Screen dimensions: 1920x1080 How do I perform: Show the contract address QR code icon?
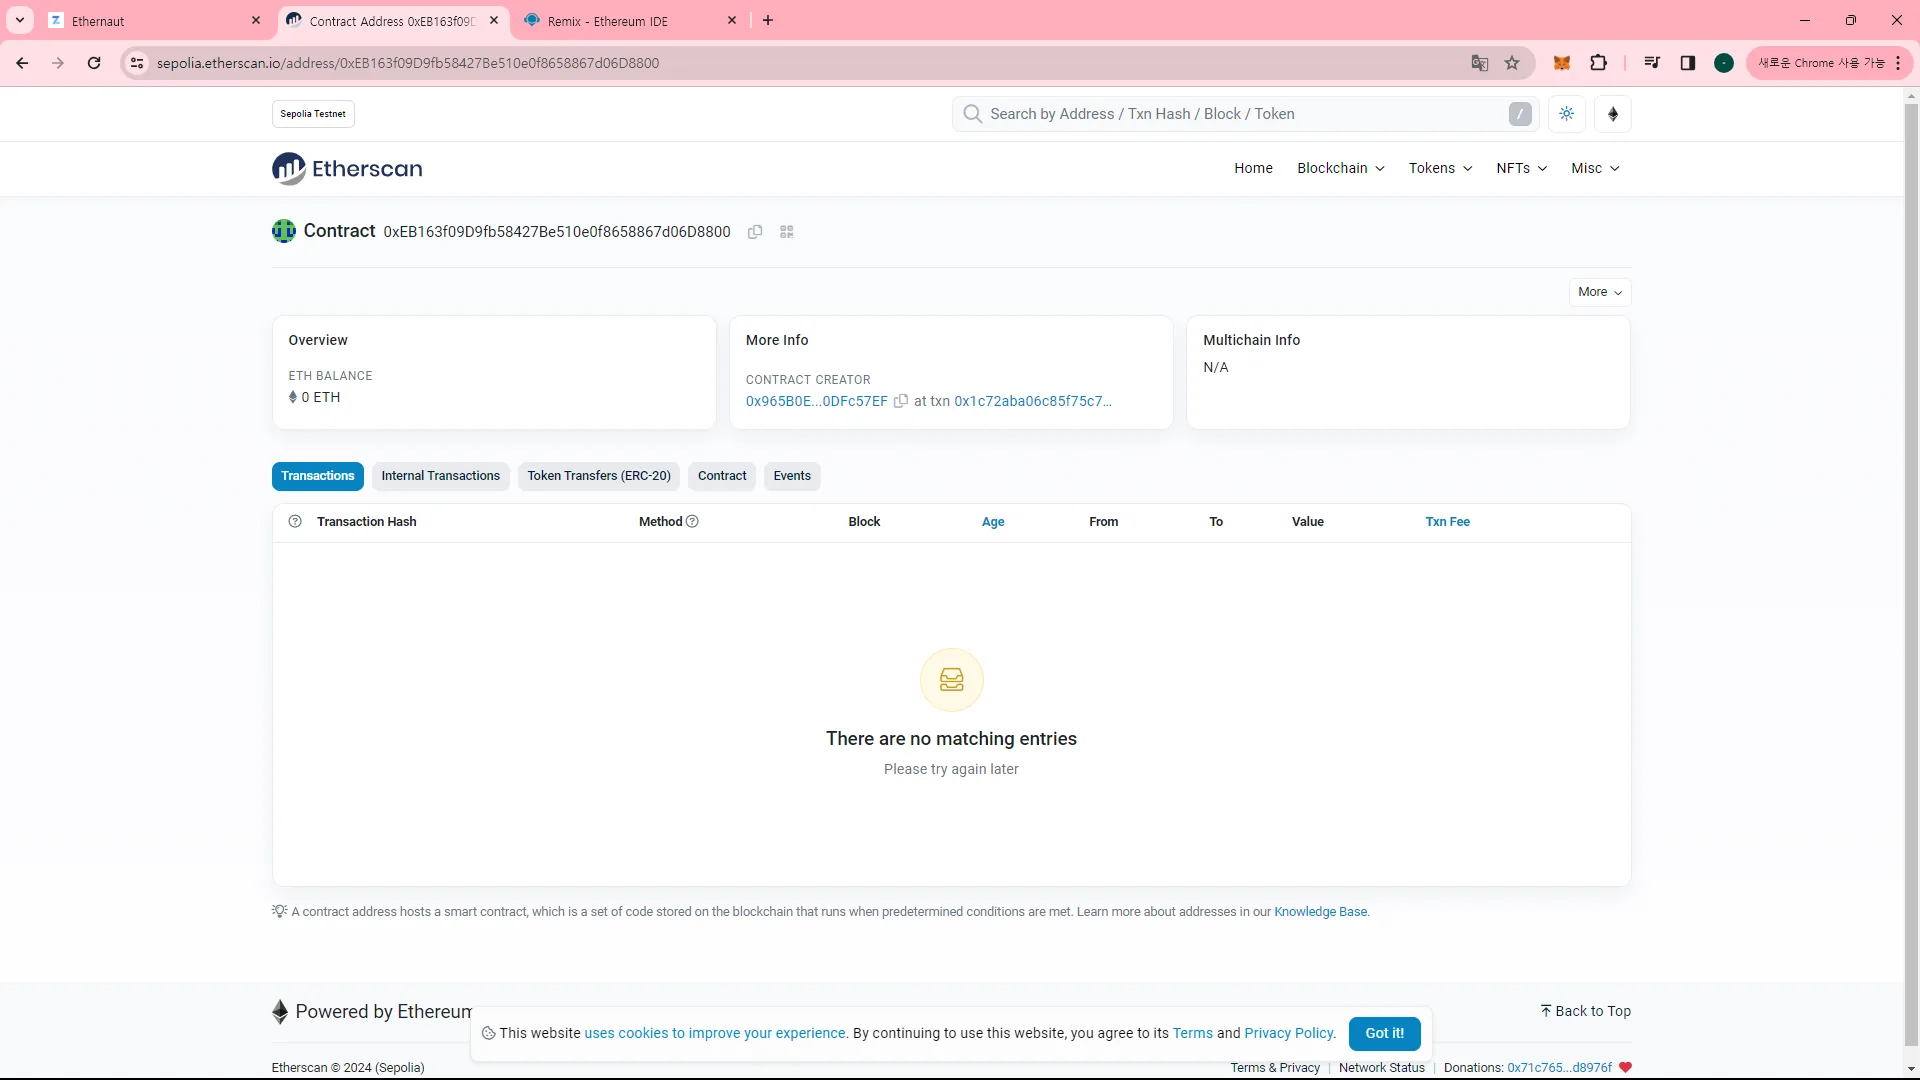[x=787, y=232]
